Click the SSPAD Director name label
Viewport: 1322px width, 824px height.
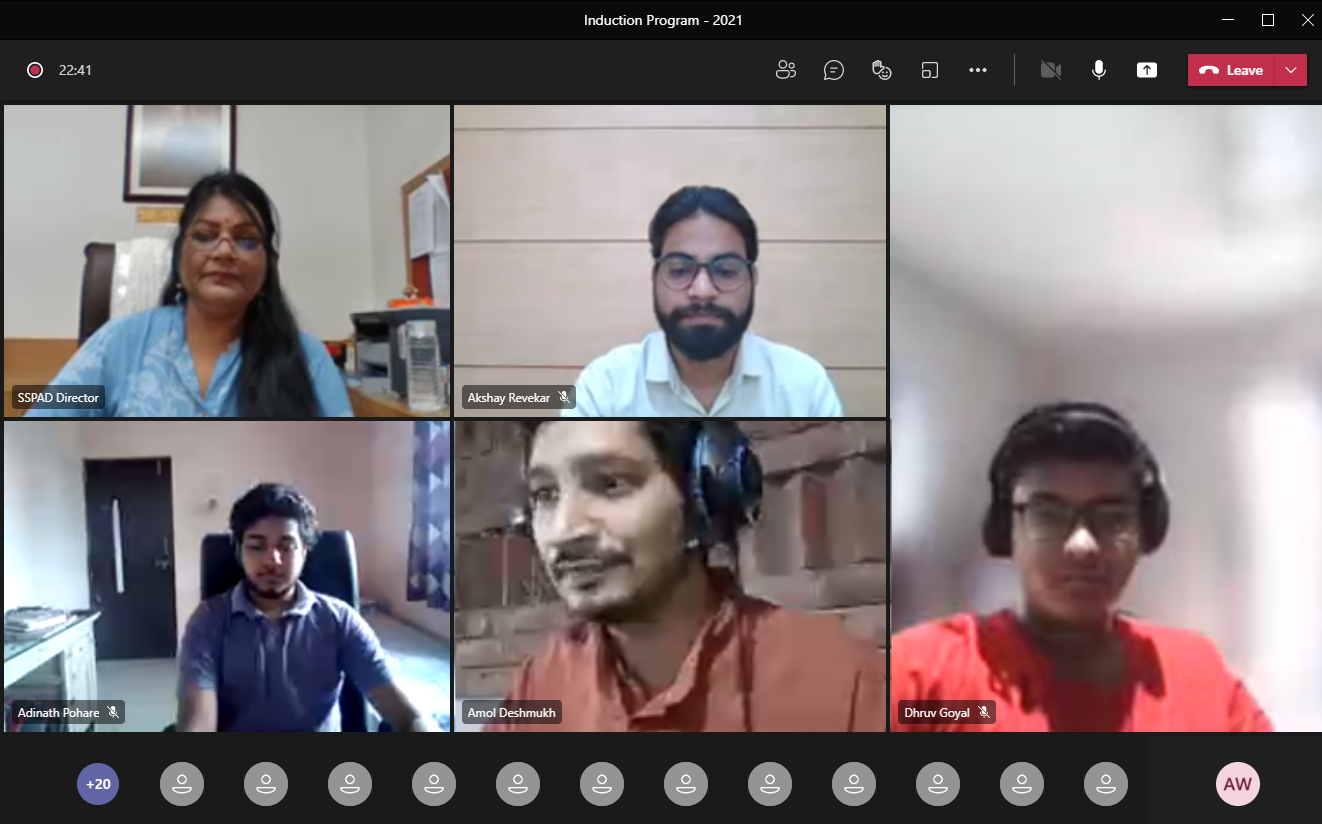coord(57,397)
